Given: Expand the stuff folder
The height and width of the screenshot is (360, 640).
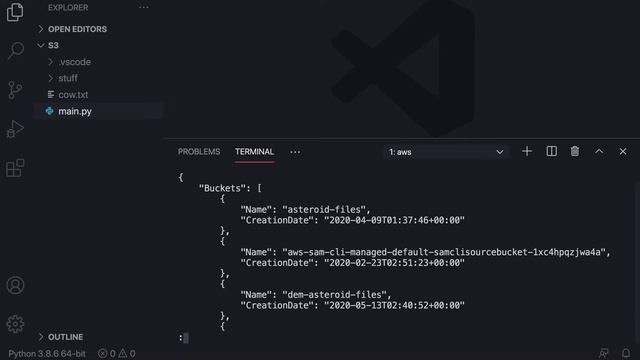Looking at the screenshot, I should [63, 78].
